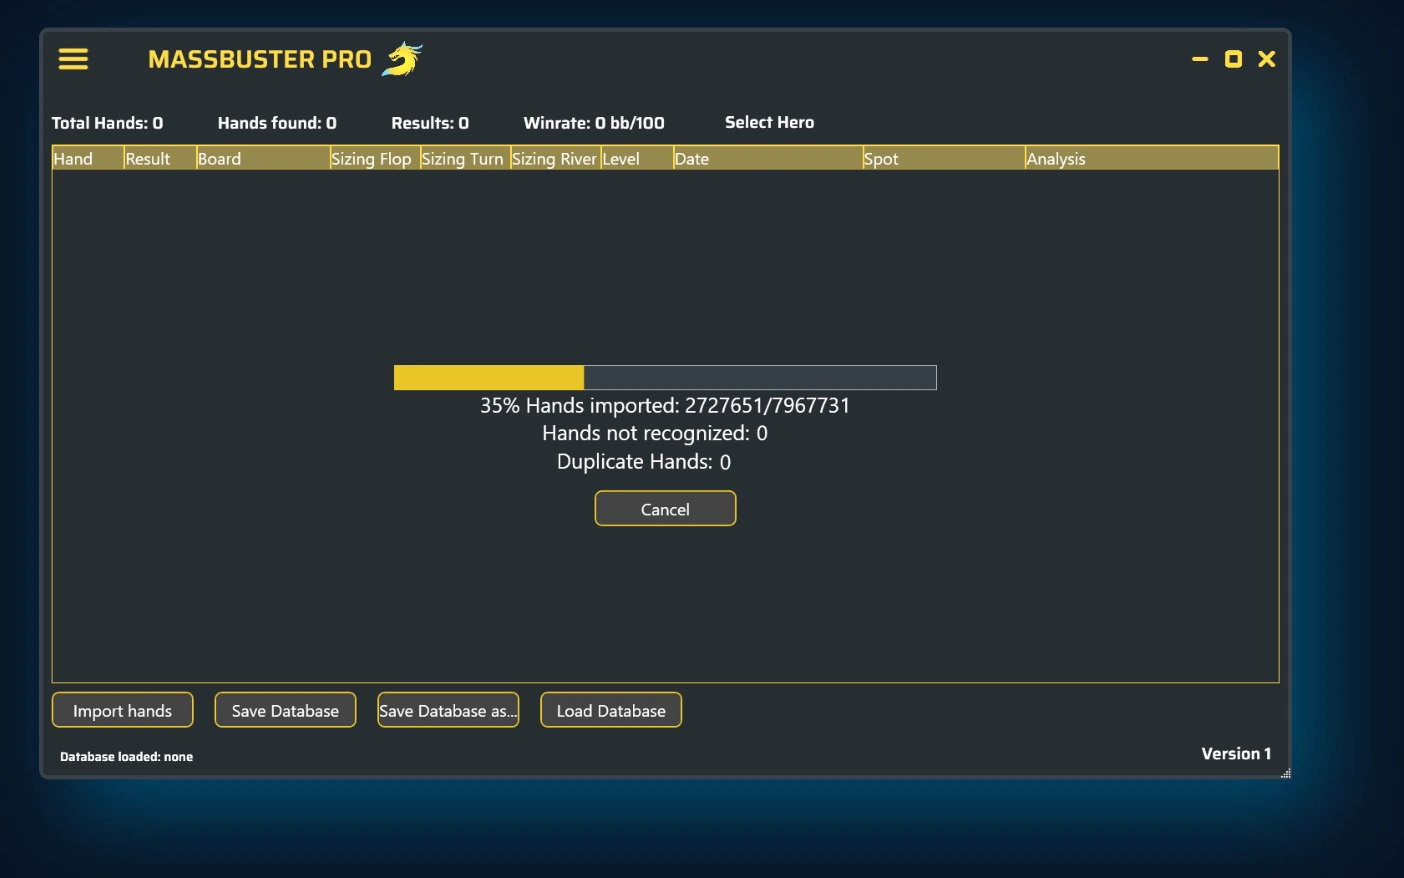Sort by Sizing Turn column header
The image size is (1404, 878).
[465, 158]
